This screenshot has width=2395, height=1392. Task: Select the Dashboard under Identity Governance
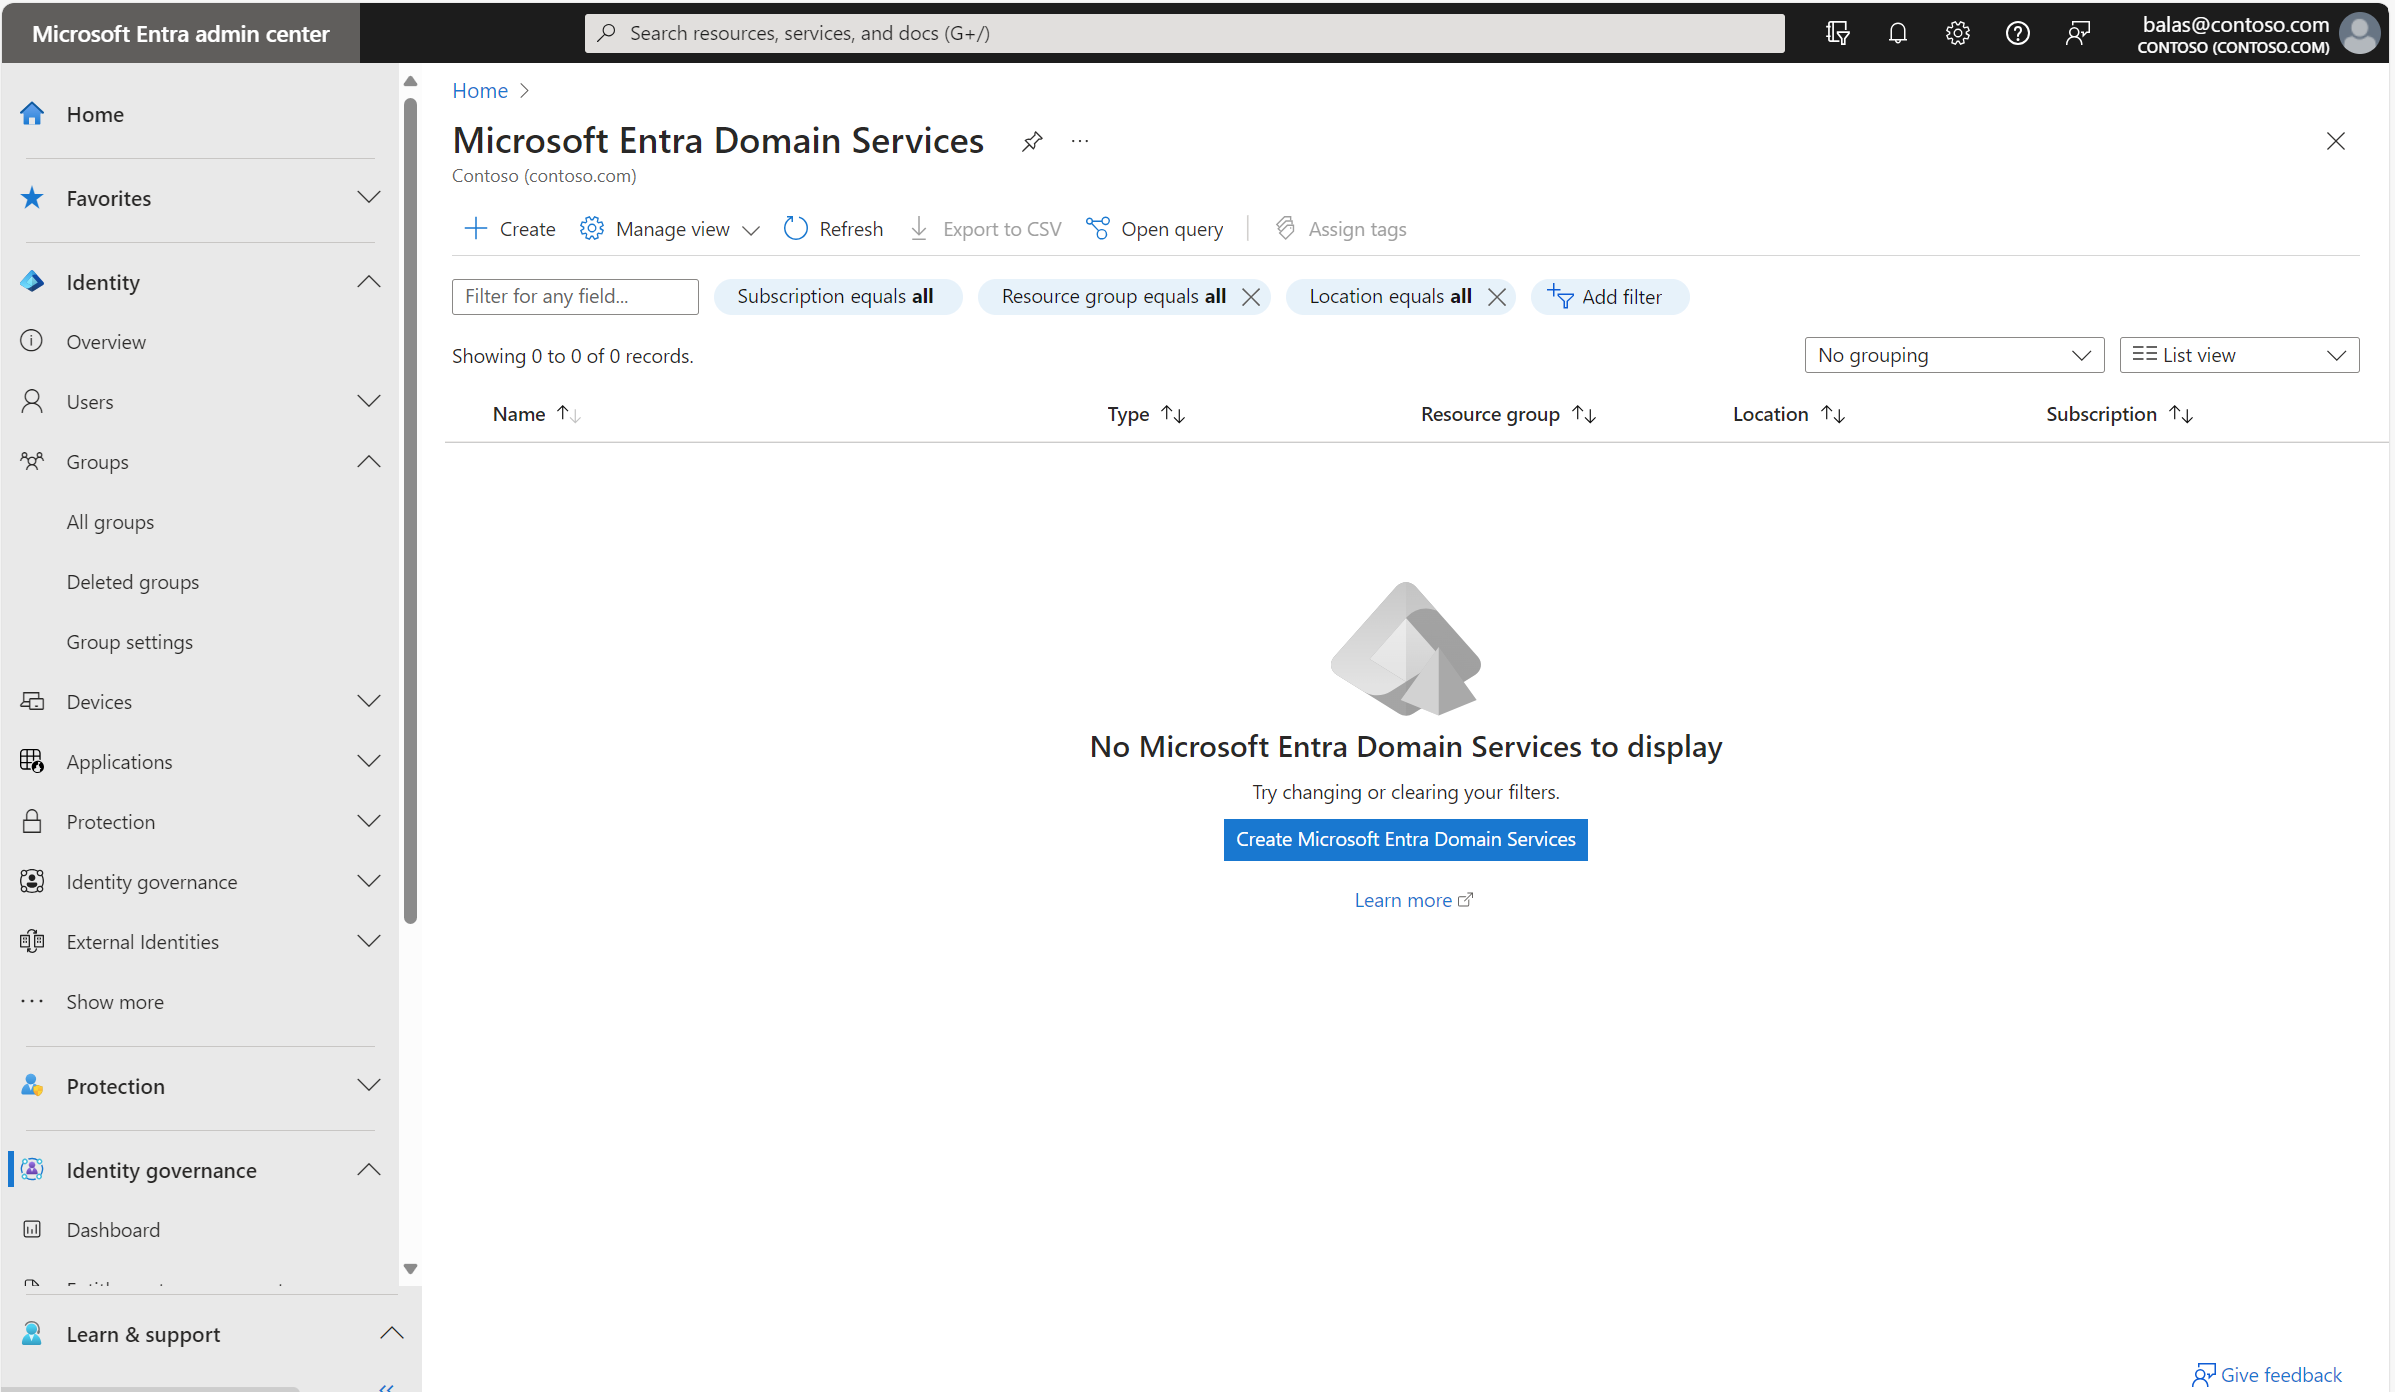113,1230
